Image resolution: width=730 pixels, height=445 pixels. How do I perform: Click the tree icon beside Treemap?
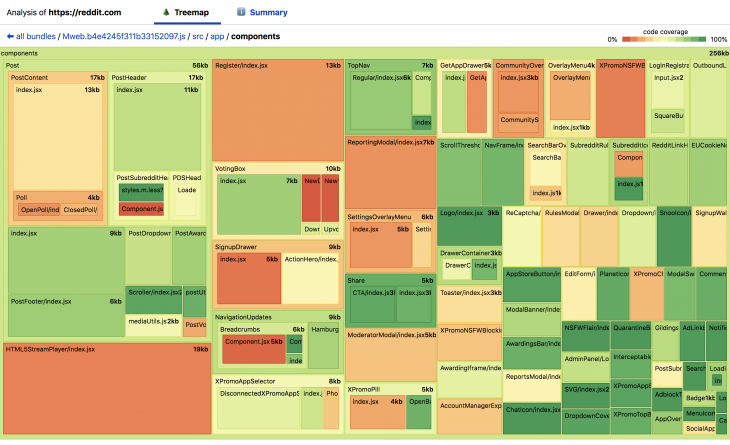[166, 12]
